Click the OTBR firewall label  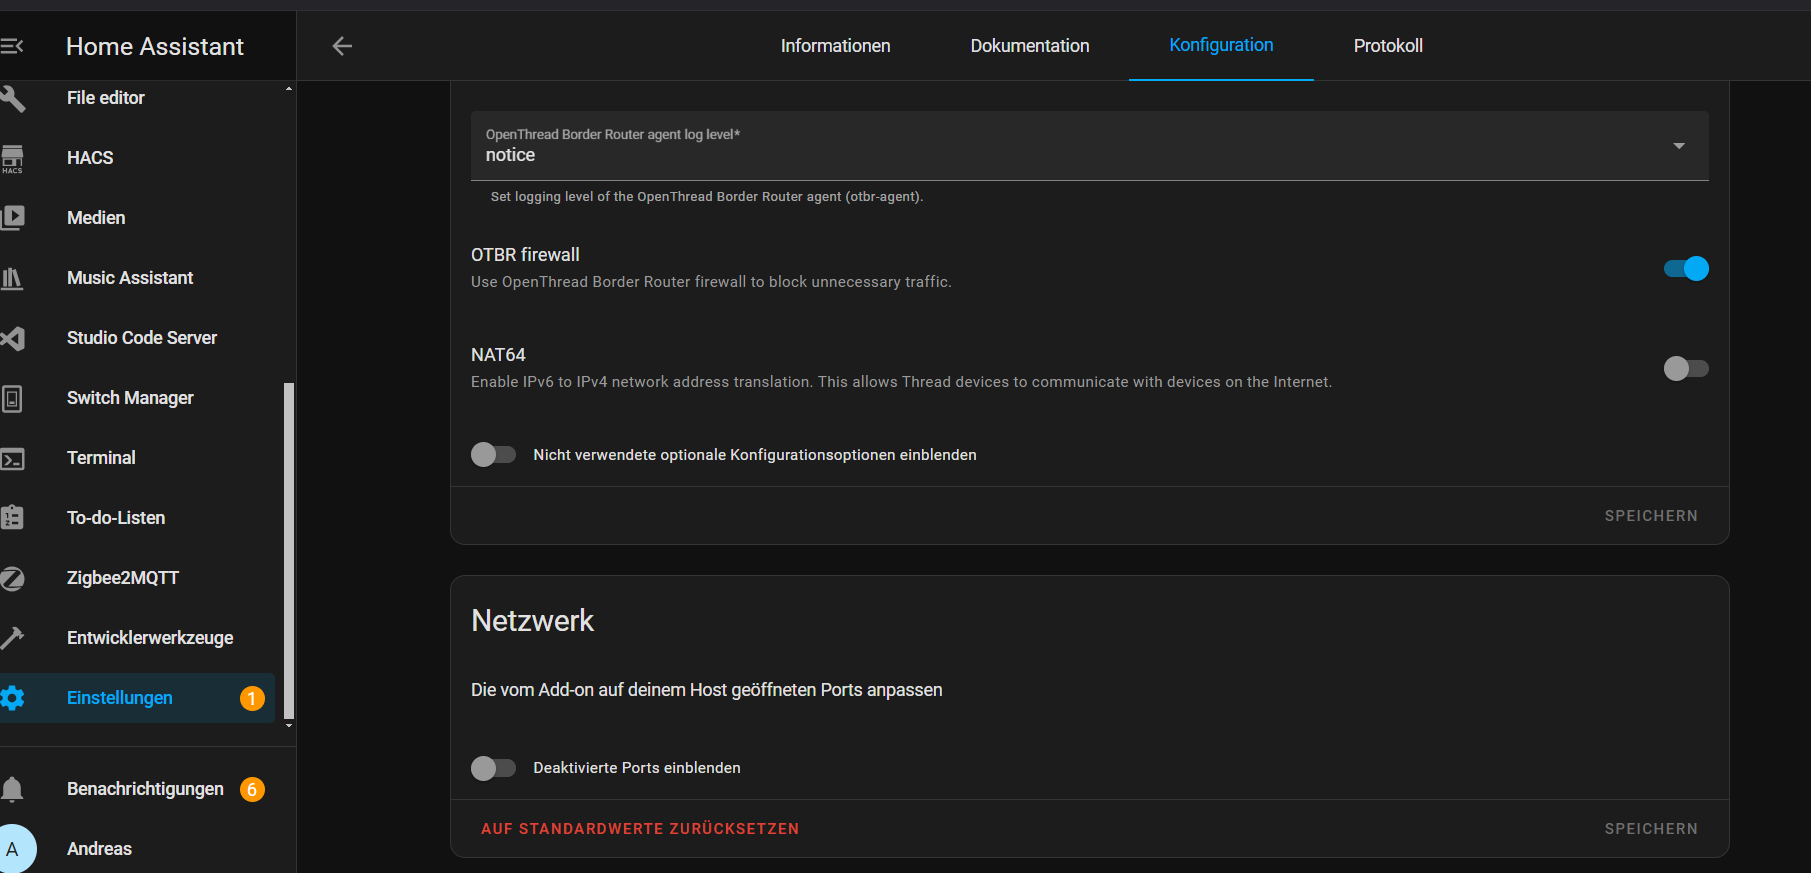coord(525,255)
